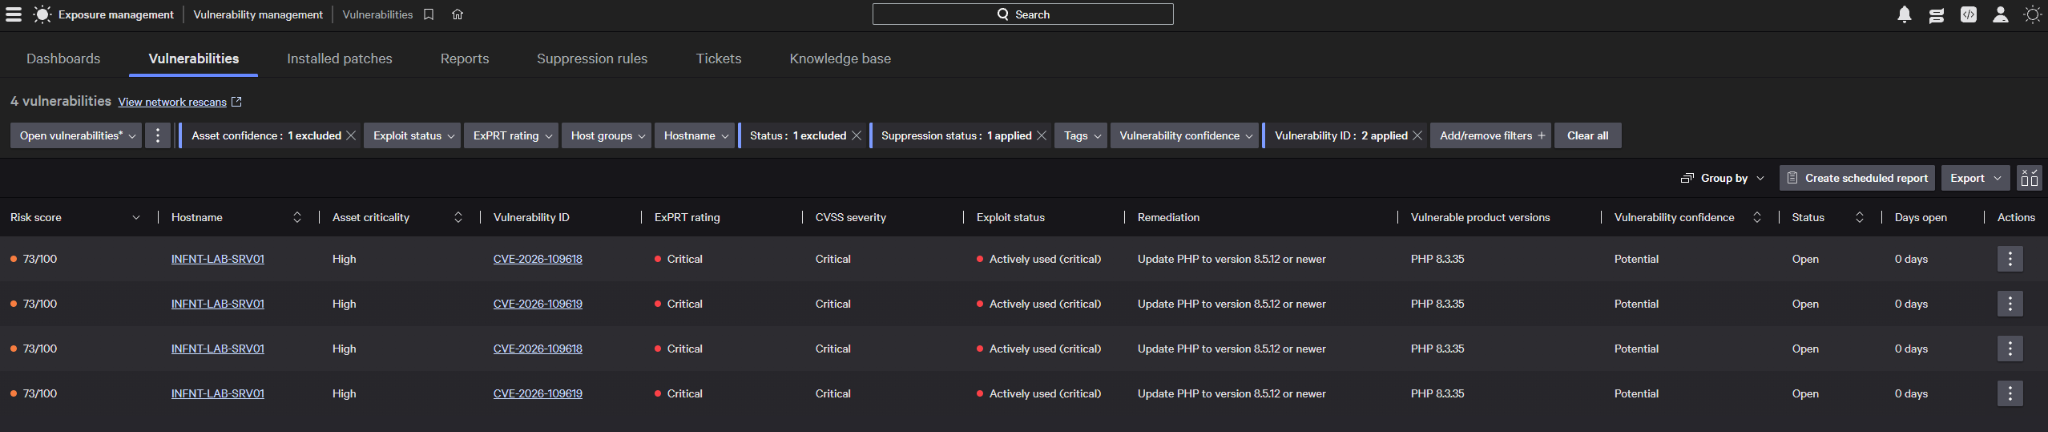
Task: Remove the Suppression status filter
Action: 1041,135
